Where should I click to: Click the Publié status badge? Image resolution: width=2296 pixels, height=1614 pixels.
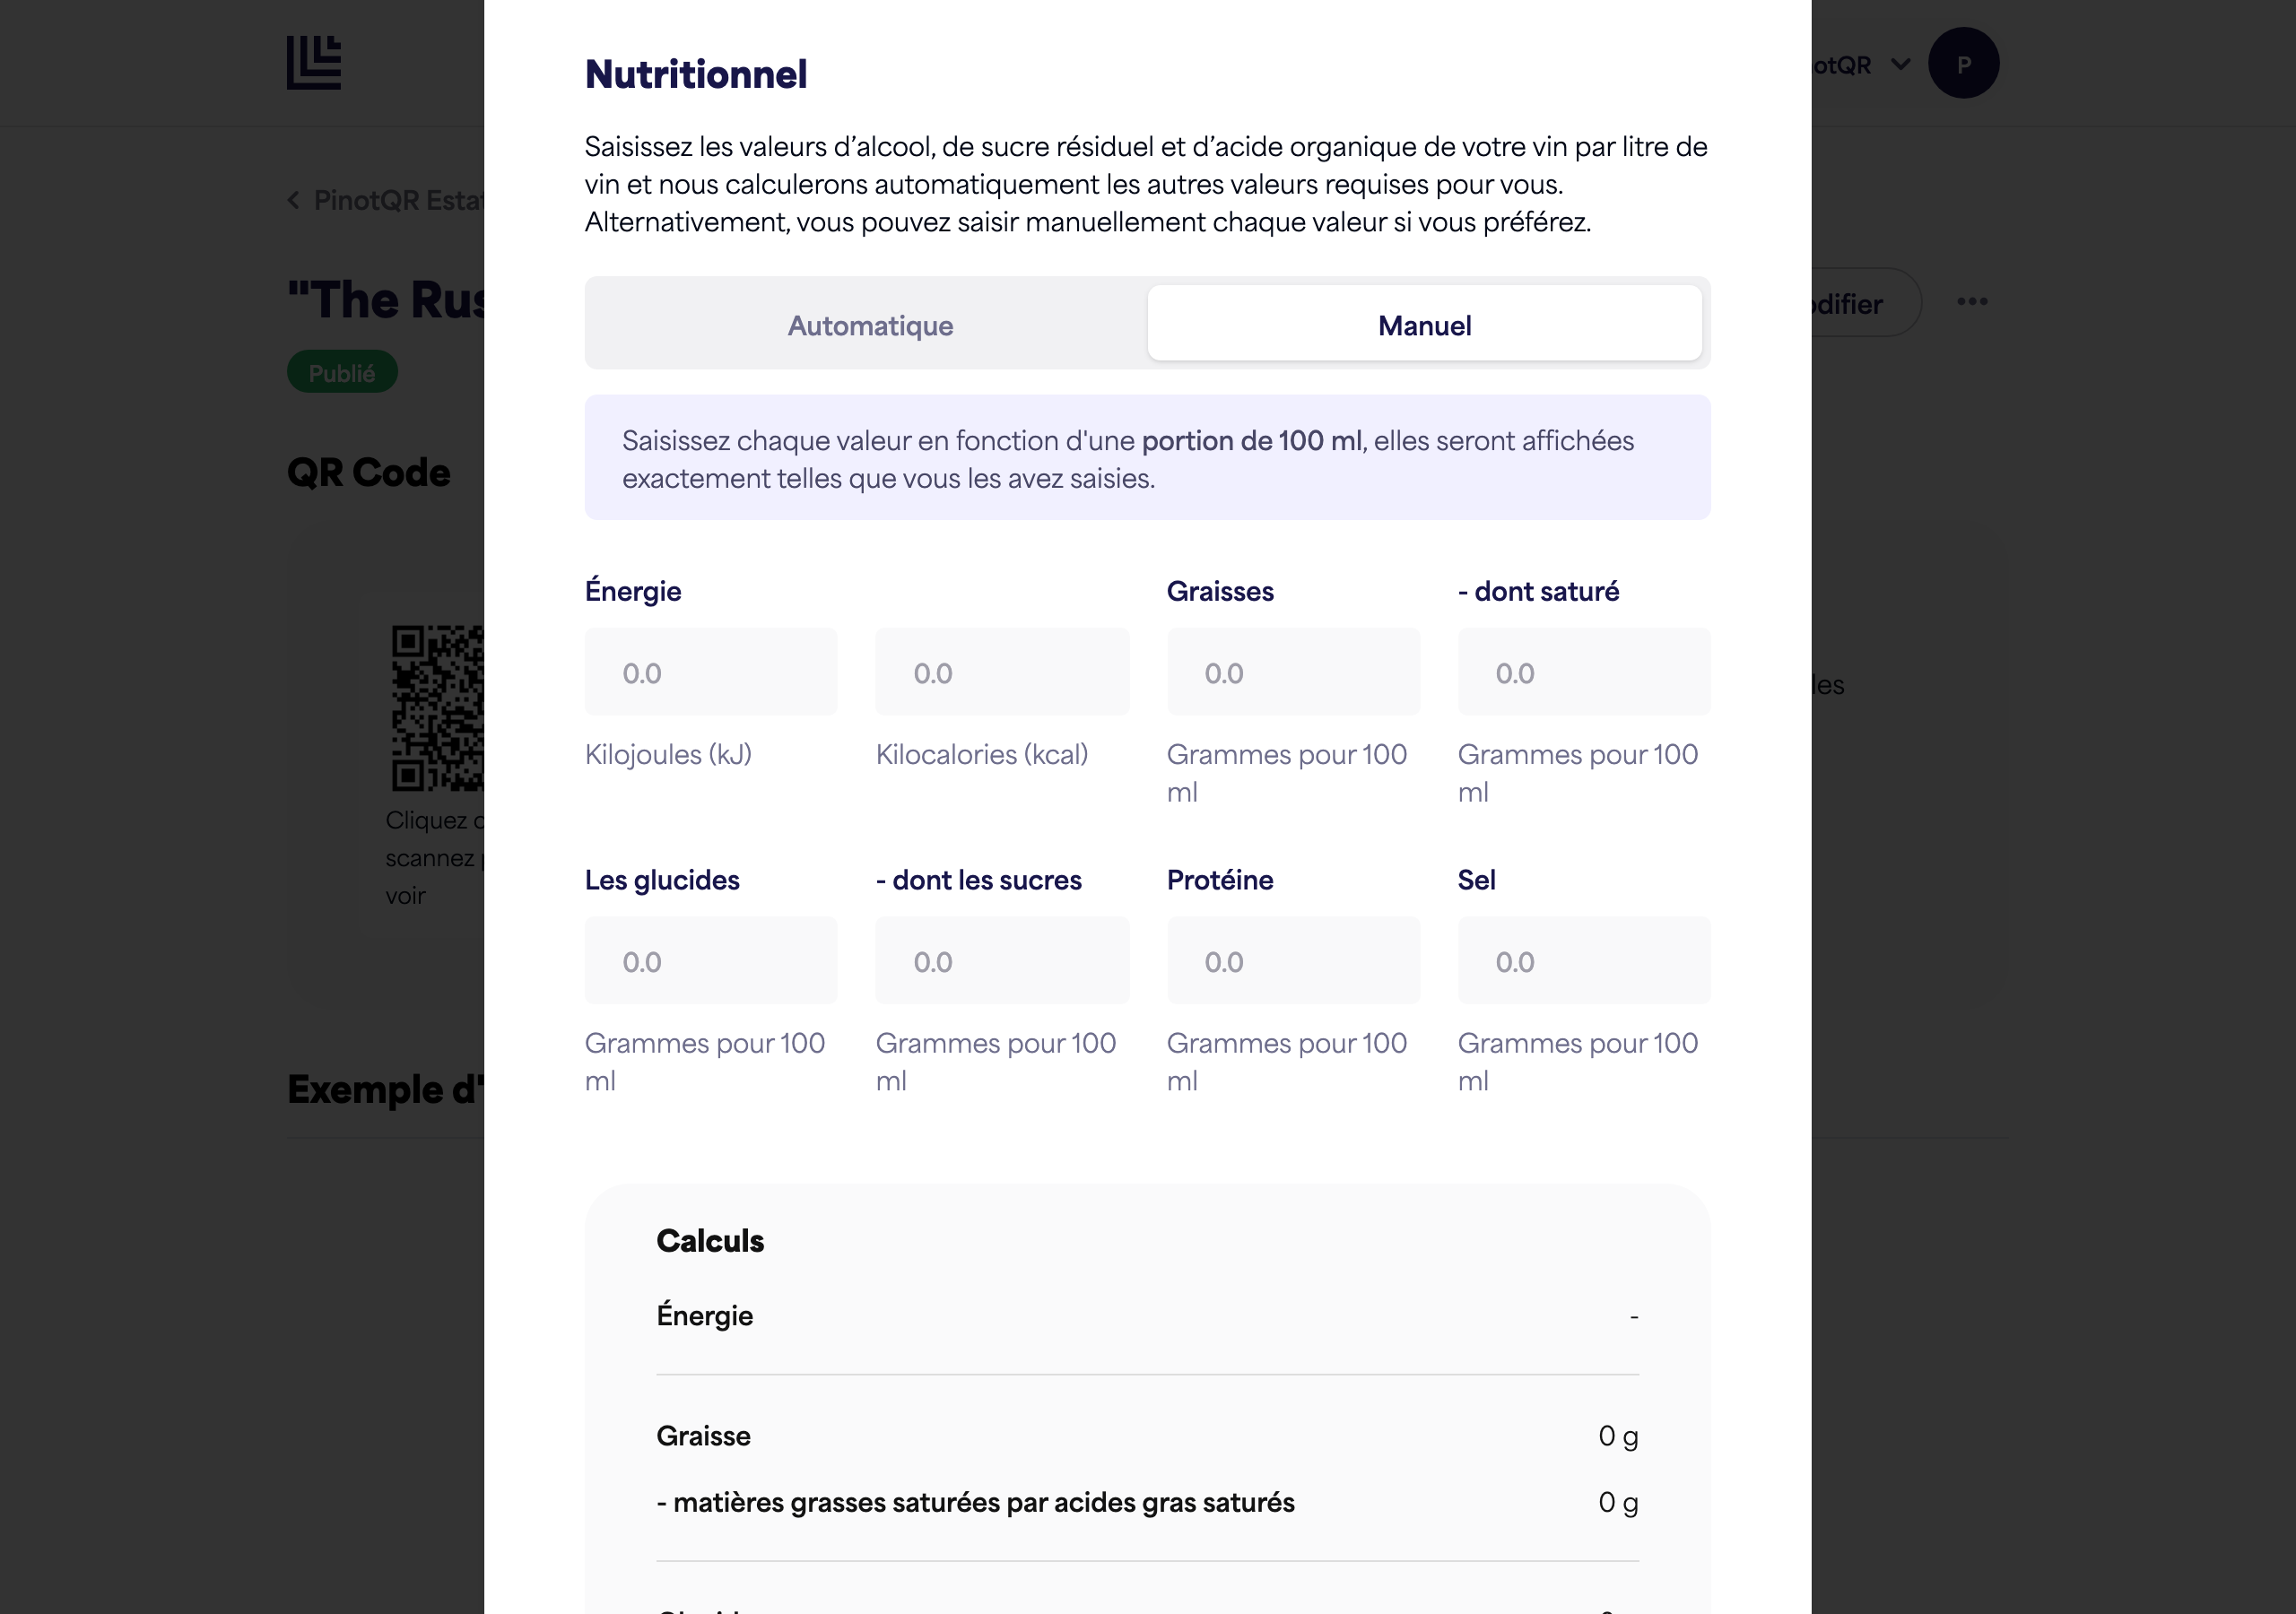pos(342,372)
